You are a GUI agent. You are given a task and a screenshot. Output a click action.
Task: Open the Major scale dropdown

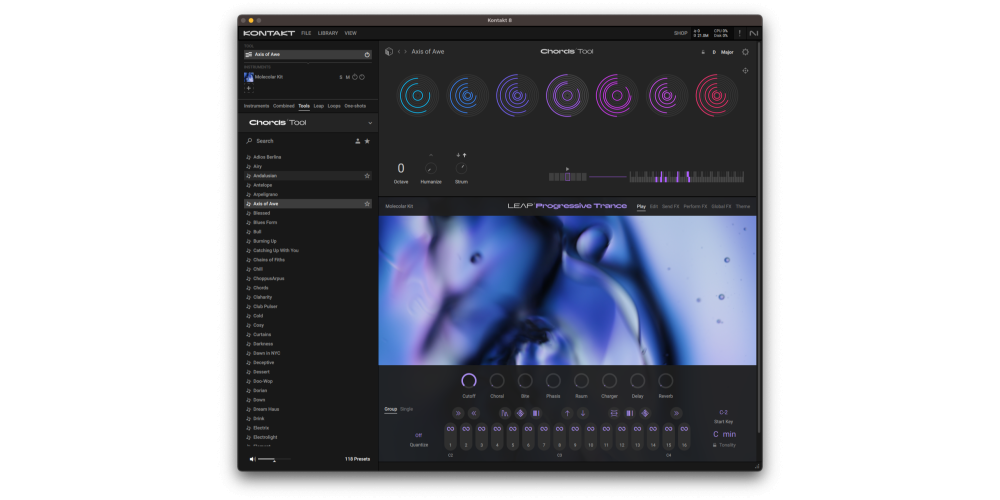coord(727,52)
